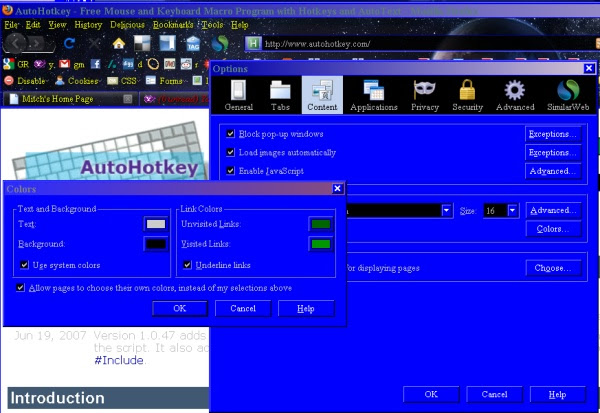Image resolution: width=600 pixels, height=413 pixels.
Task: Open the Tabs options pane
Action: coord(280,95)
